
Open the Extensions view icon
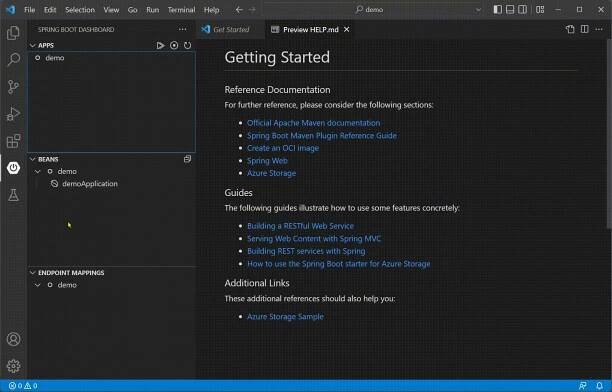(13, 141)
